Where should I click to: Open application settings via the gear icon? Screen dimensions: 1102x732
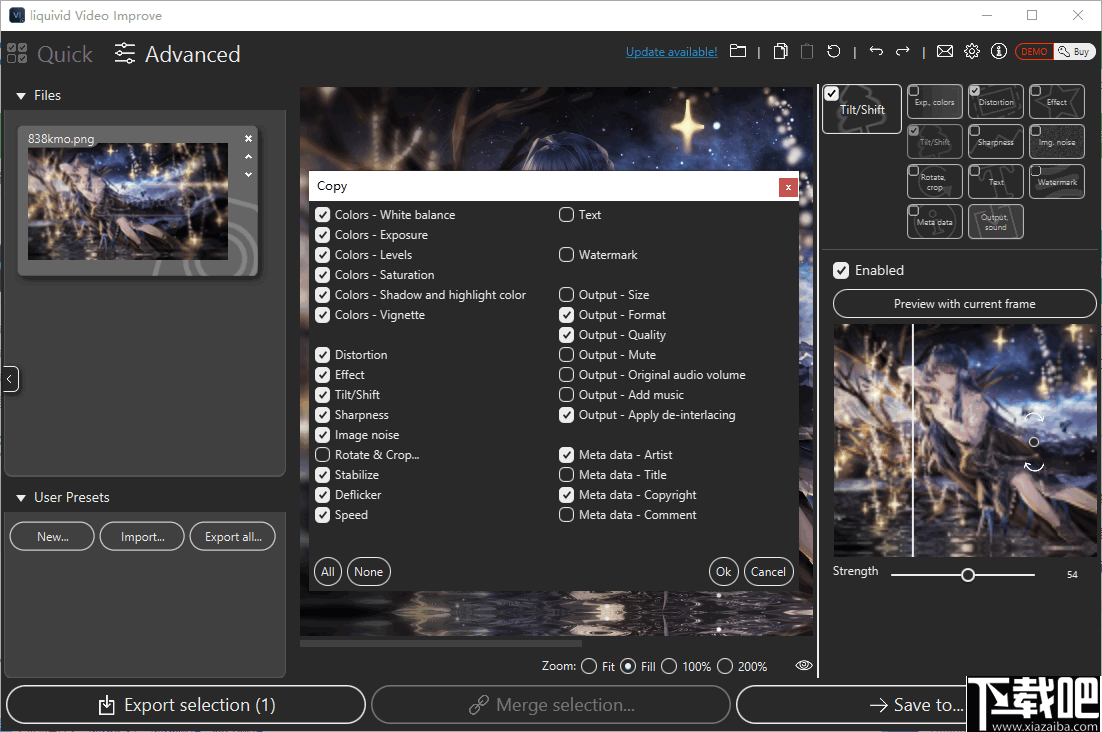[x=971, y=51]
